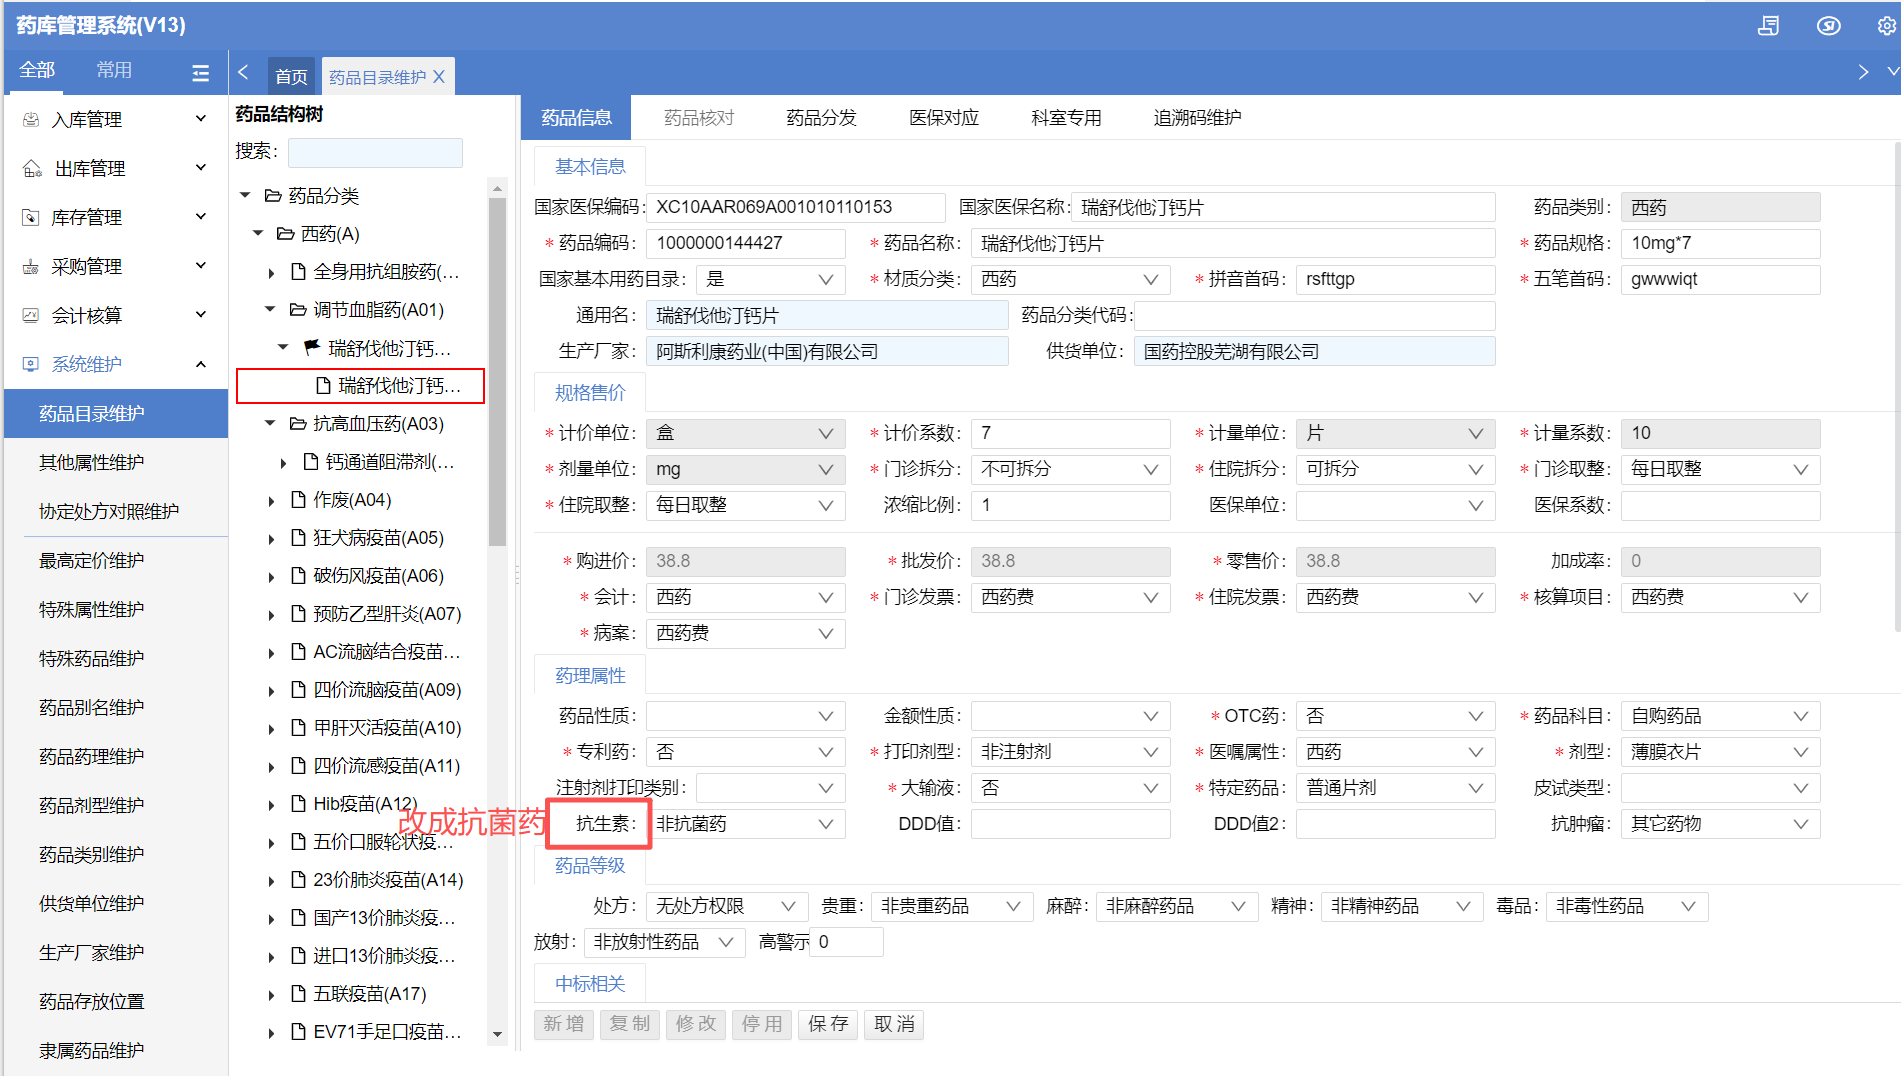Switch to the 医保对应 tab
Viewport: 1901px width, 1076px height.
pyautogui.click(x=943, y=118)
